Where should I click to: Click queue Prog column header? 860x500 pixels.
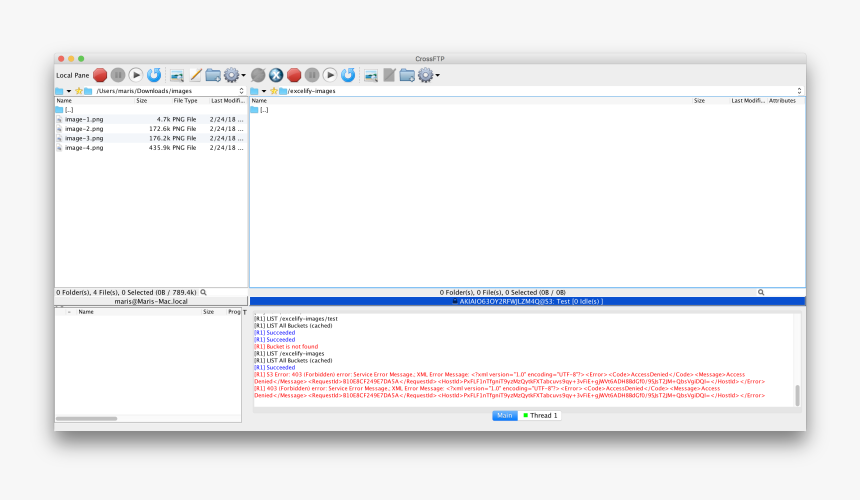234,312
